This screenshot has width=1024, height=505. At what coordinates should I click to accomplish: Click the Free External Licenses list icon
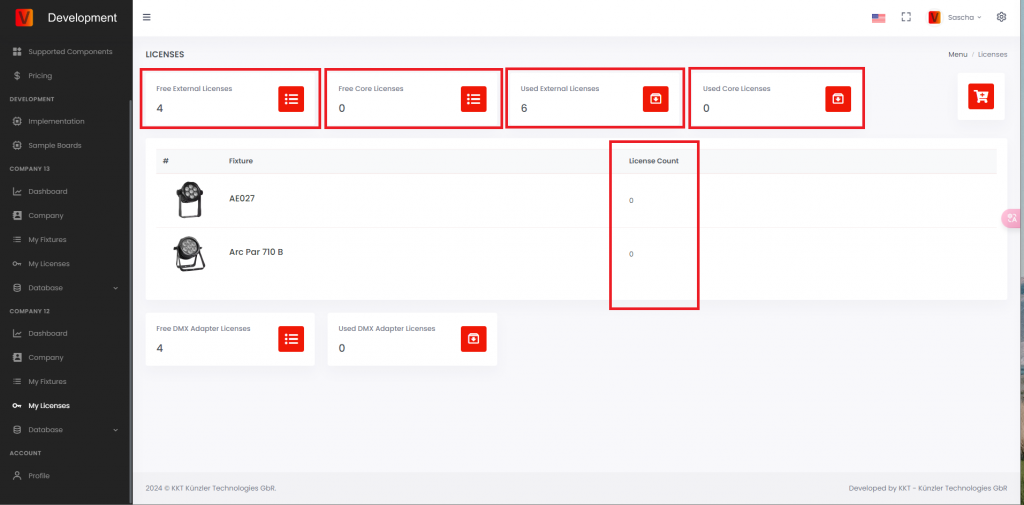[x=291, y=98]
